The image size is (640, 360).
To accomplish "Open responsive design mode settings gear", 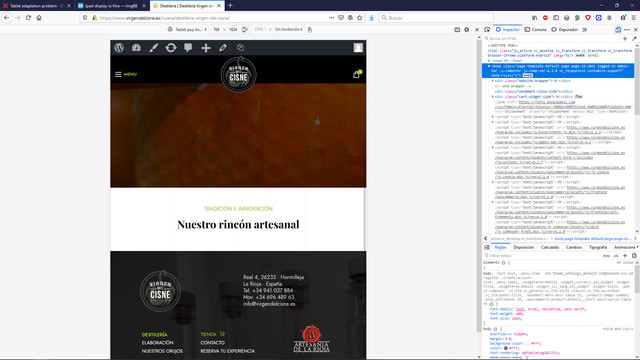I will click(x=467, y=29).
